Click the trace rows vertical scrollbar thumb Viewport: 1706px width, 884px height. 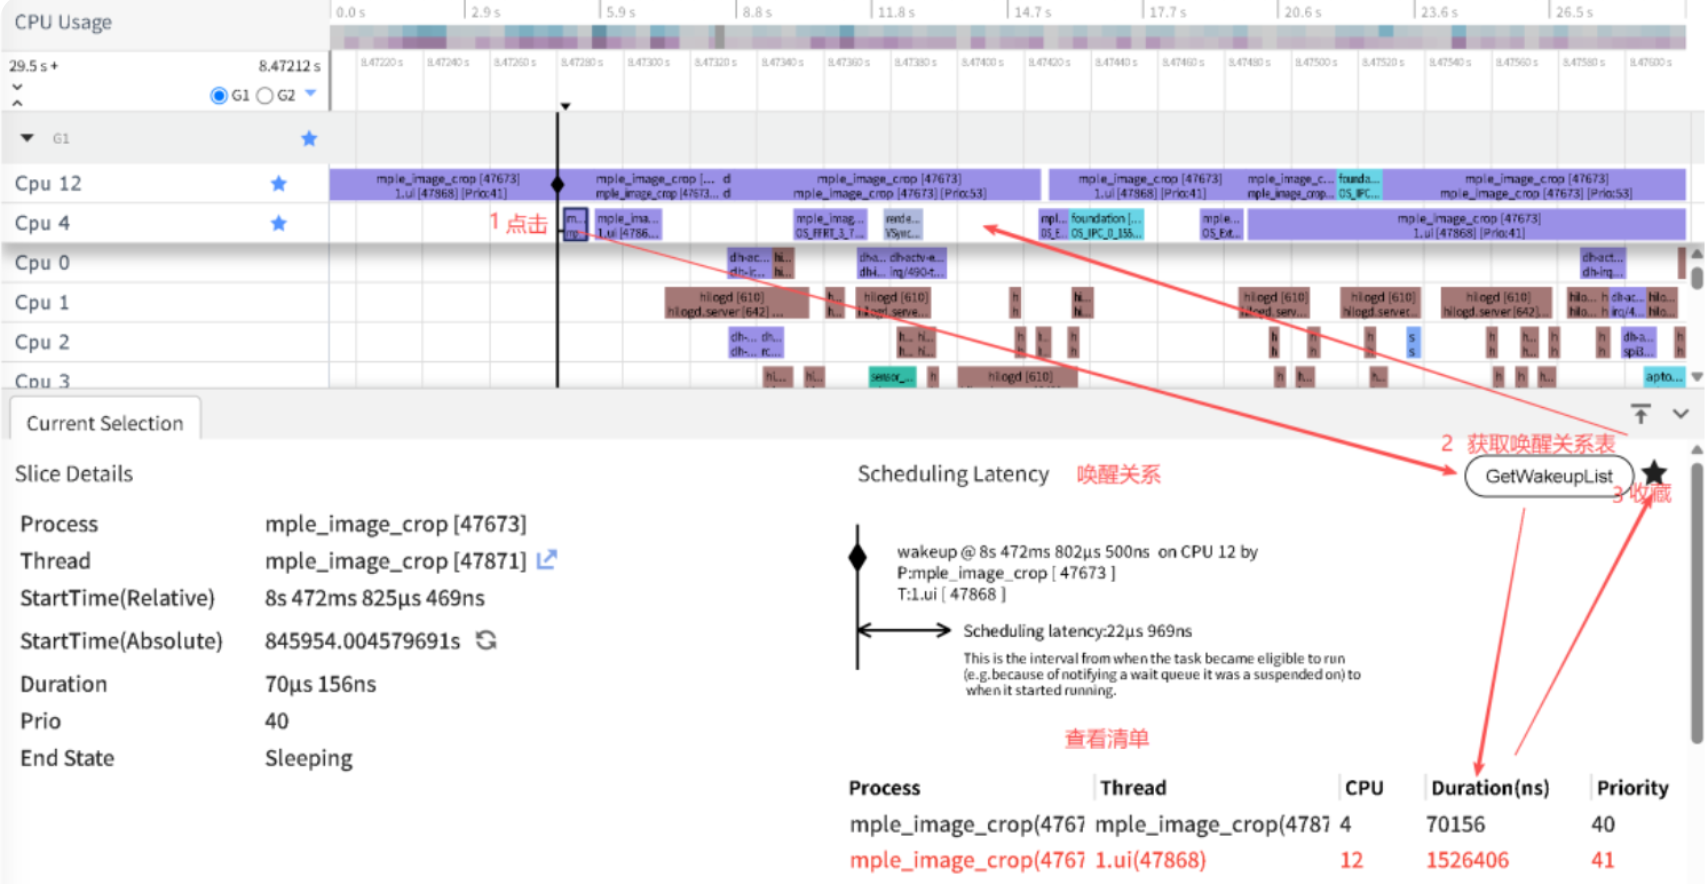point(1696,276)
